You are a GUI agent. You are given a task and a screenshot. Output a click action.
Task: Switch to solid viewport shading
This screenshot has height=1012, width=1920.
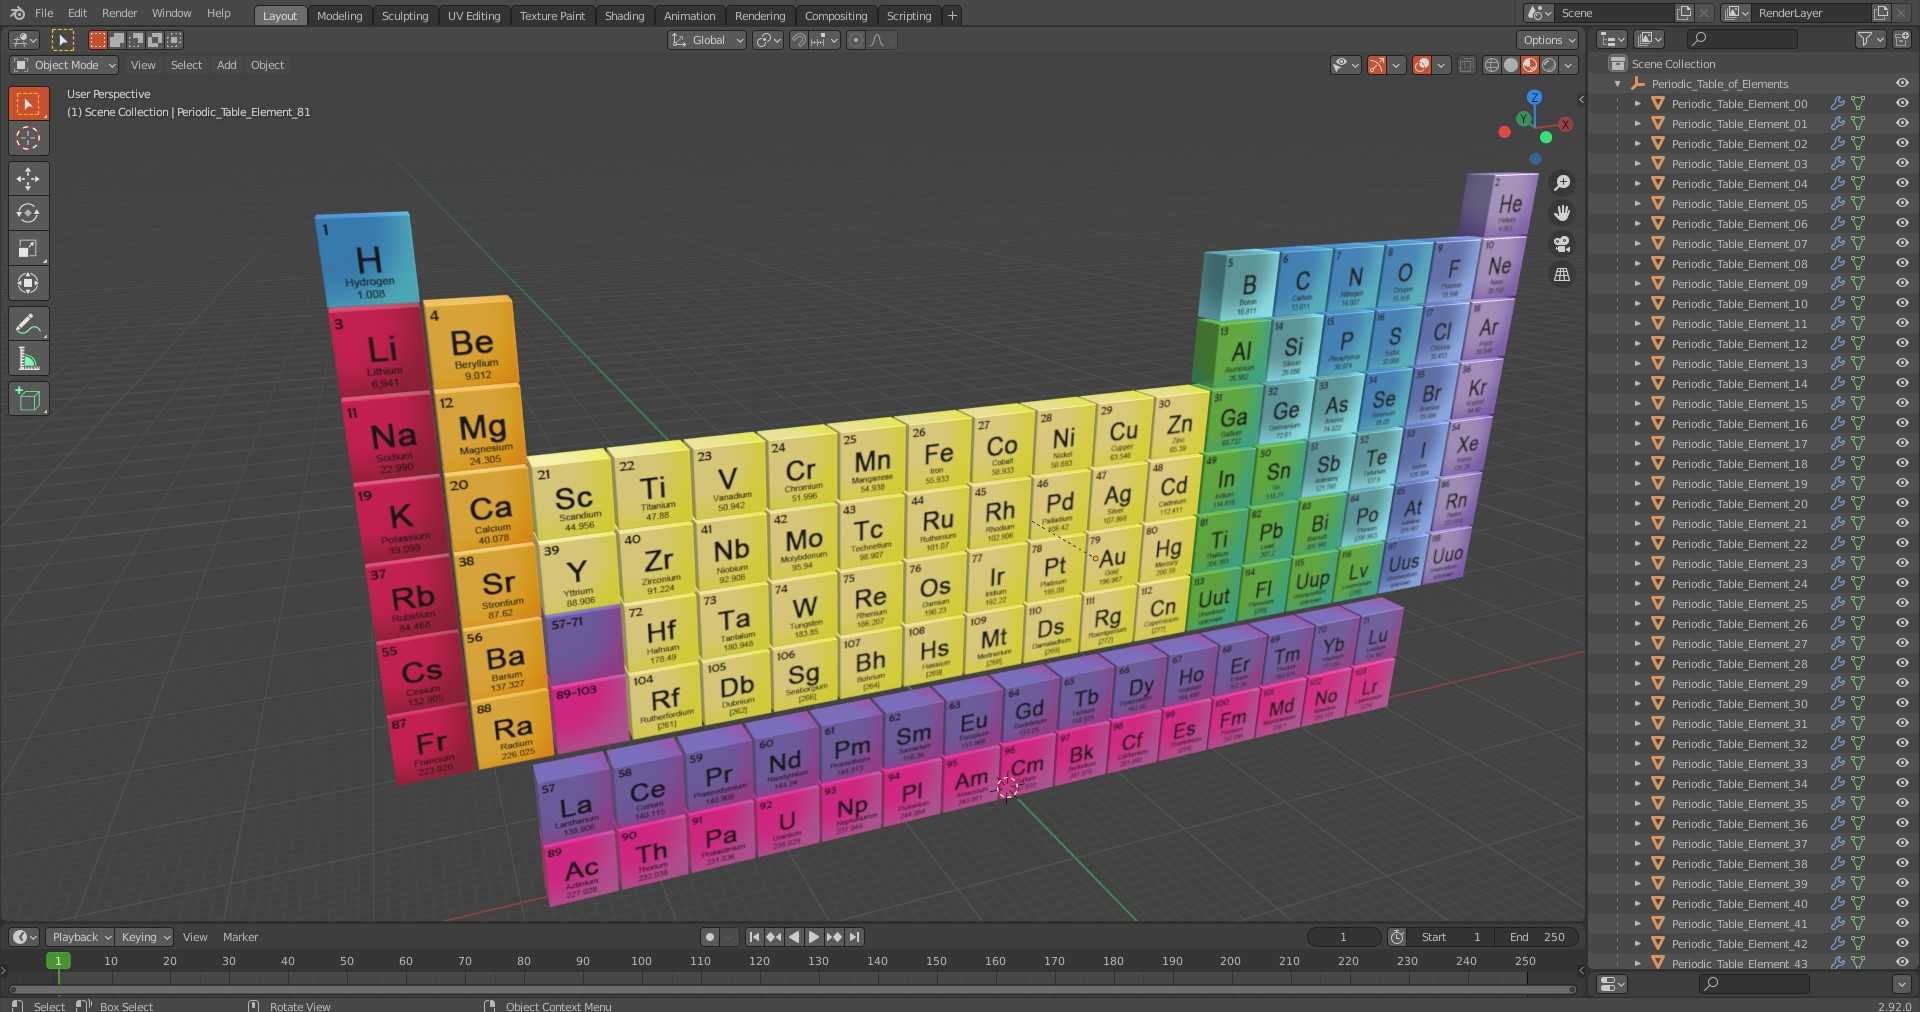[x=1511, y=65]
